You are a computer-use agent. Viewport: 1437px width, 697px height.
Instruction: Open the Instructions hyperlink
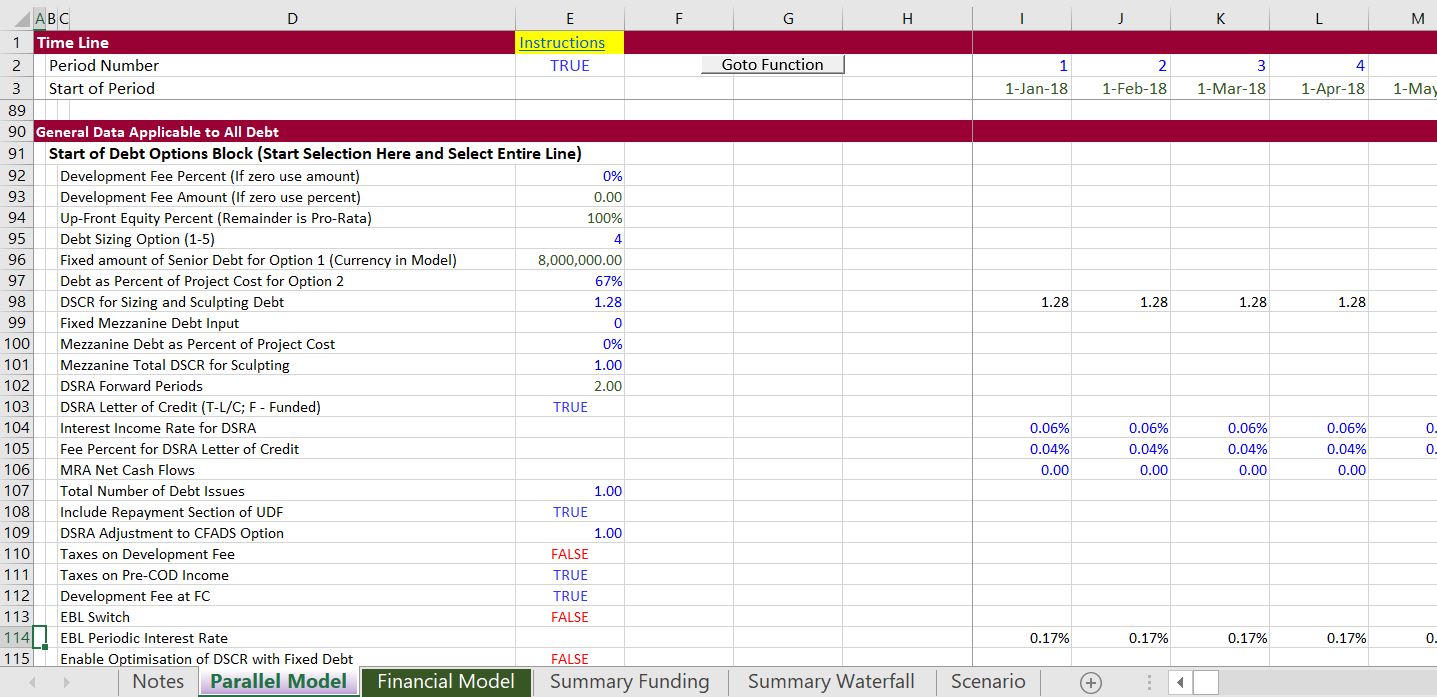point(561,43)
